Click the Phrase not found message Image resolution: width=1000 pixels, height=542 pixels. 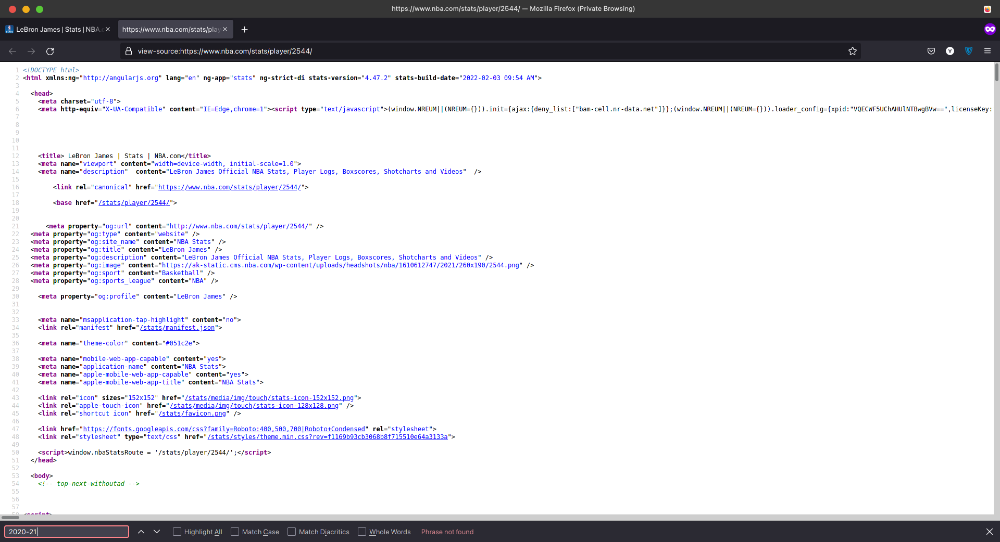coord(447,532)
